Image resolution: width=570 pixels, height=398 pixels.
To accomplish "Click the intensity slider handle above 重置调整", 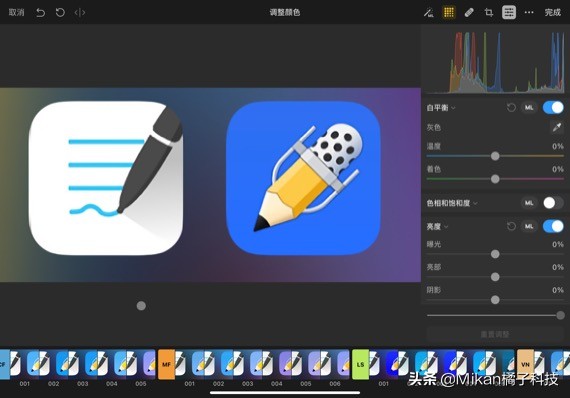I will click(561, 315).
